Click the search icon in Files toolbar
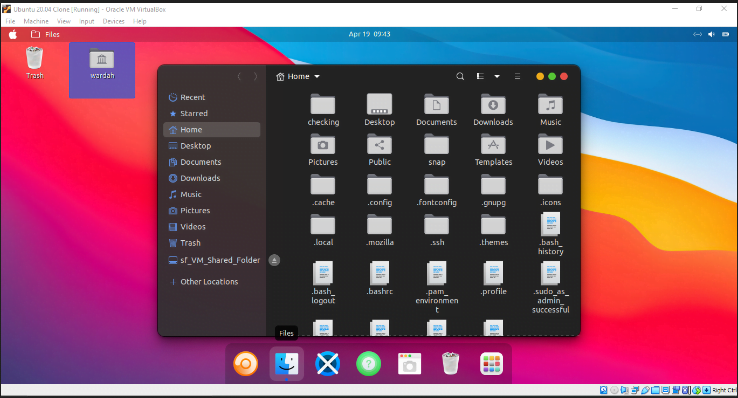738x398 pixels. point(460,76)
